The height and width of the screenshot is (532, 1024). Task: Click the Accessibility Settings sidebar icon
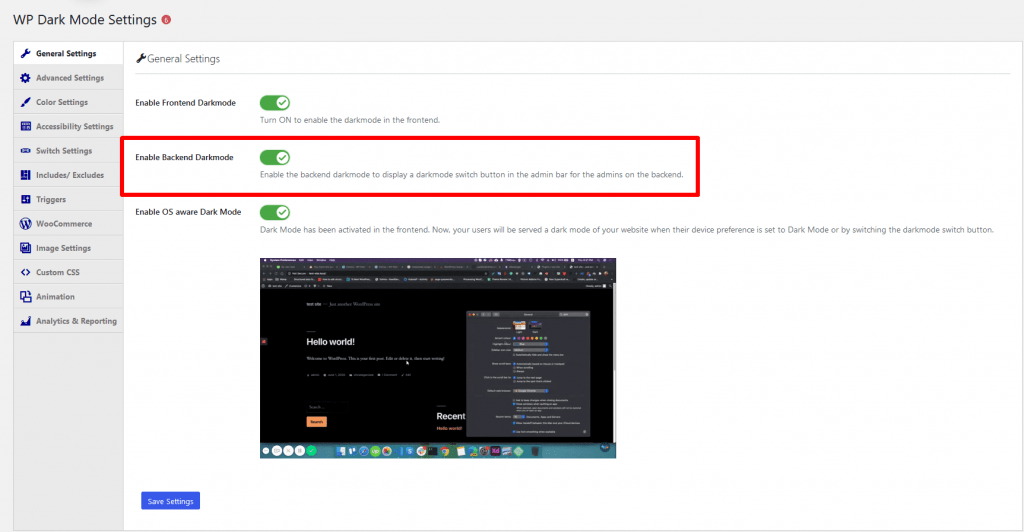(x=25, y=126)
